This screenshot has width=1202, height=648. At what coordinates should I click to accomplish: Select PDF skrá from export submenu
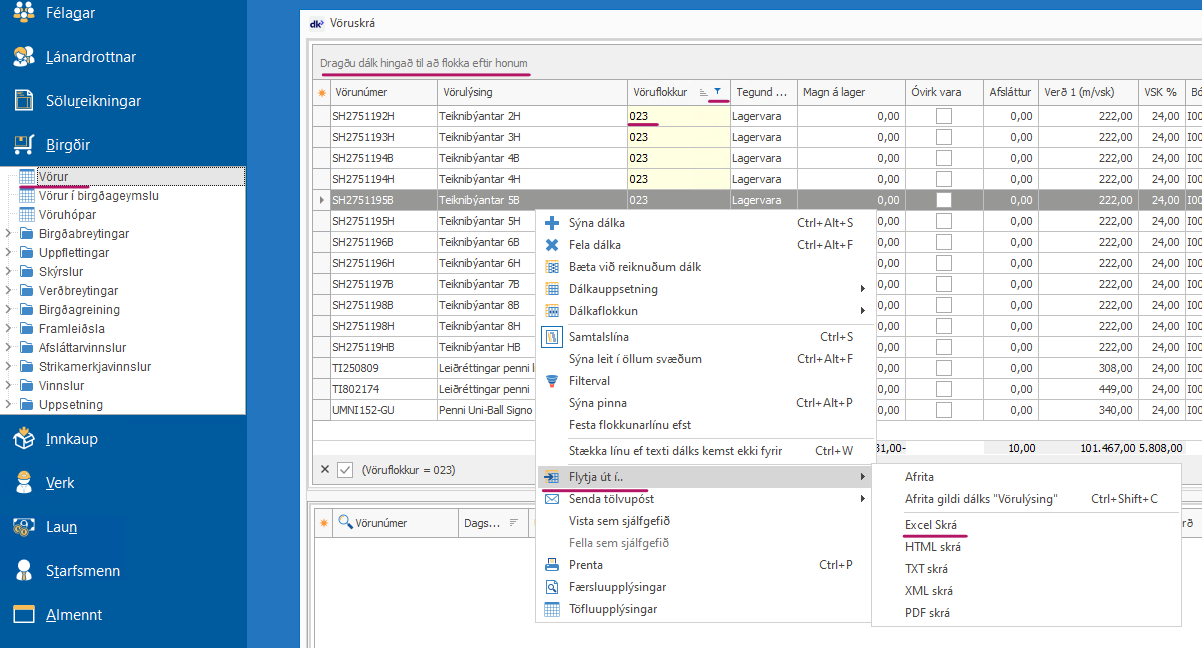(927, 613)
